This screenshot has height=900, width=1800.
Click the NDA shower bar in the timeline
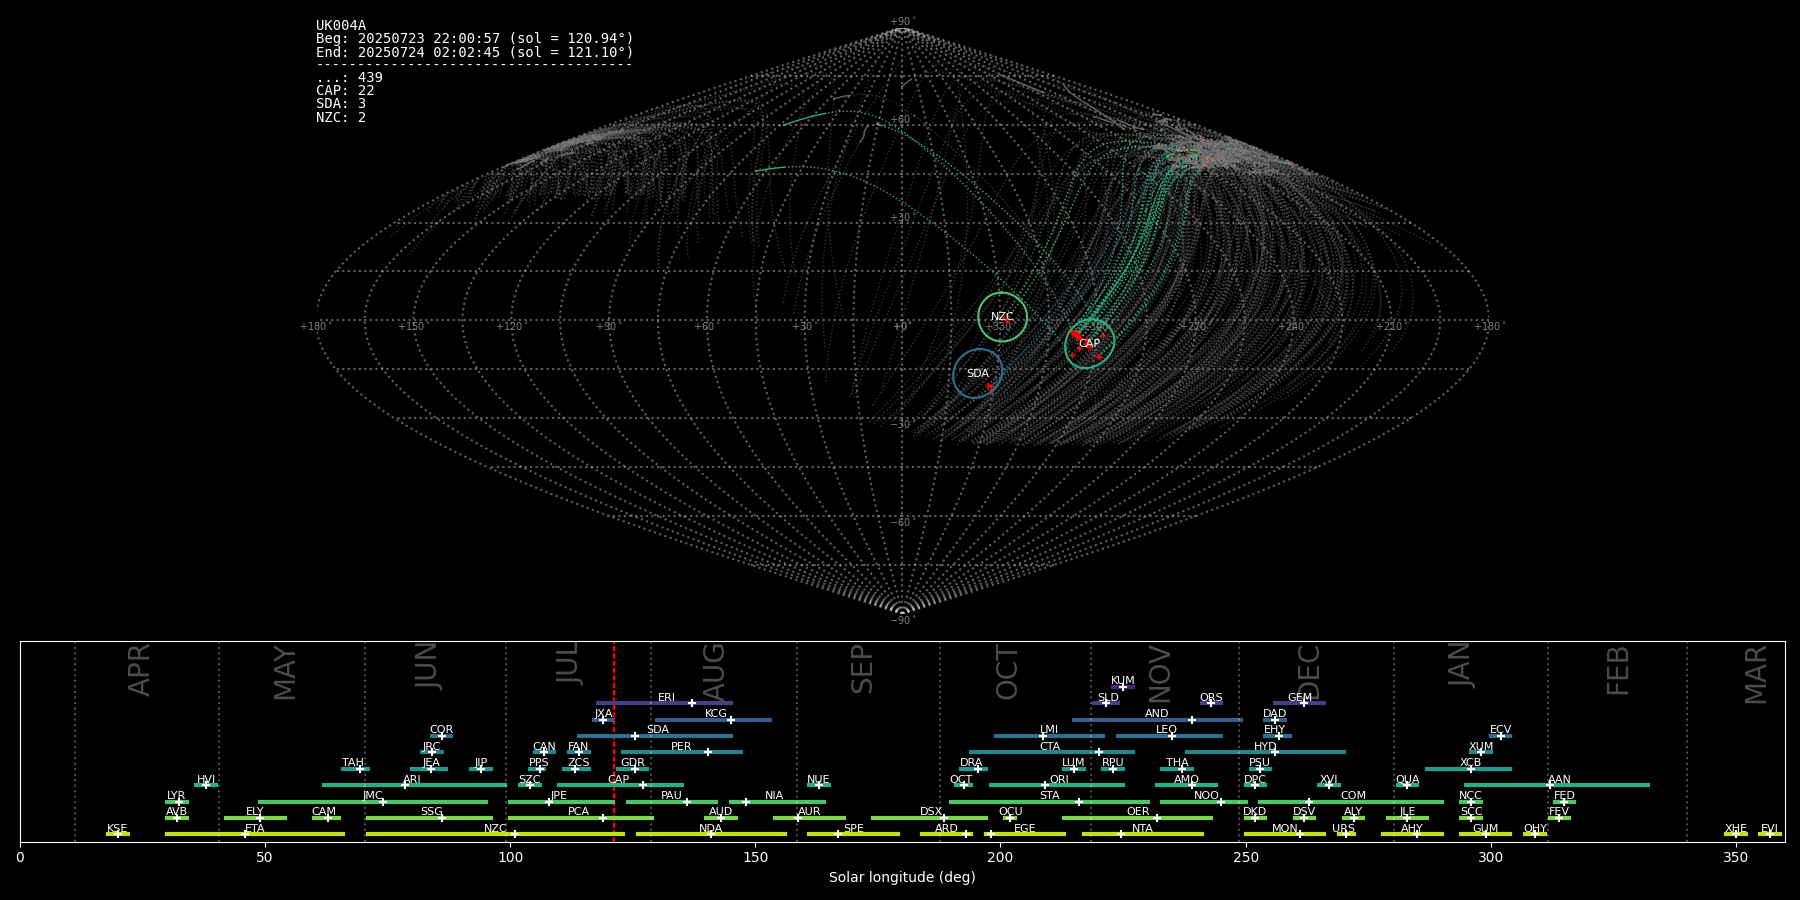click(x=711, y=834)
